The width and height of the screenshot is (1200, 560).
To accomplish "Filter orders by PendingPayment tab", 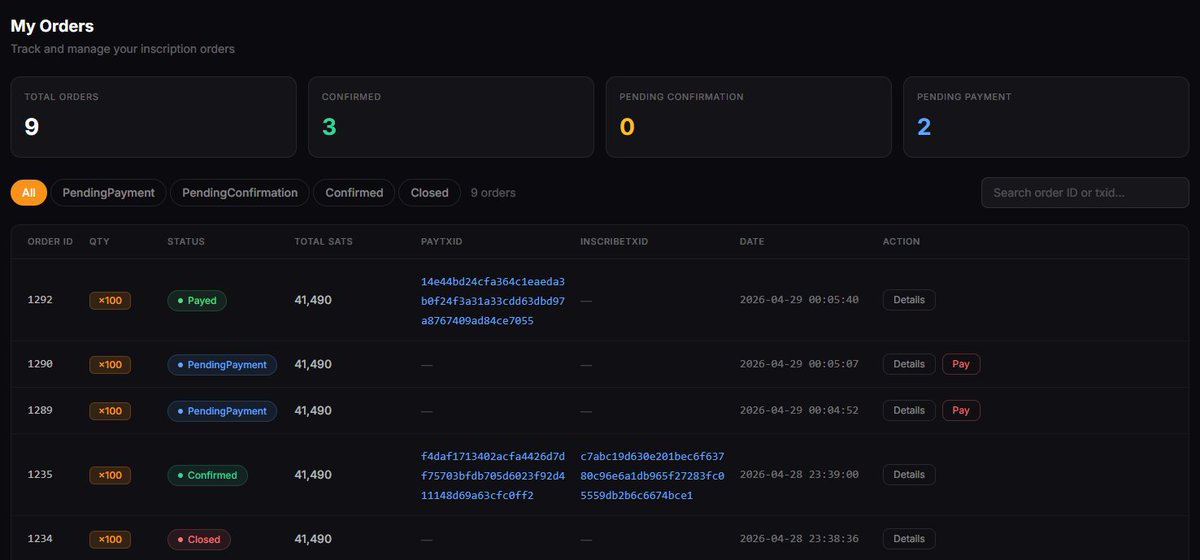I will (109, 193).
